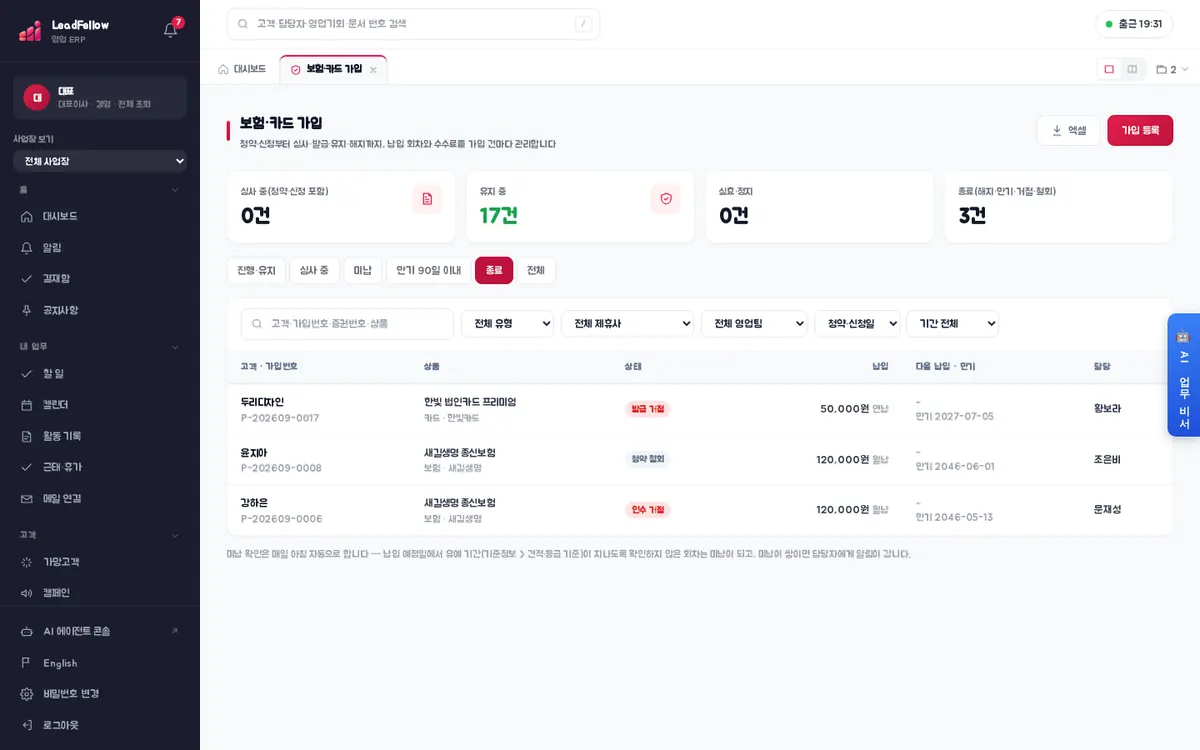Click the bell icon beside 알림 in the sidebar
This screenshot has width=1200, height=750.
[27, 247]
